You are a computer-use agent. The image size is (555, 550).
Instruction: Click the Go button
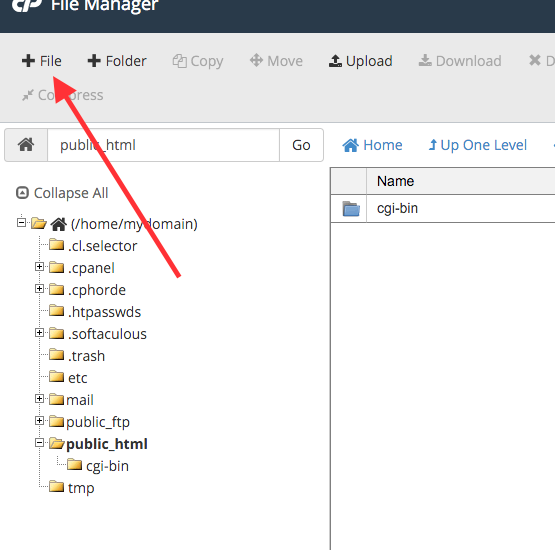coord(301,145)
